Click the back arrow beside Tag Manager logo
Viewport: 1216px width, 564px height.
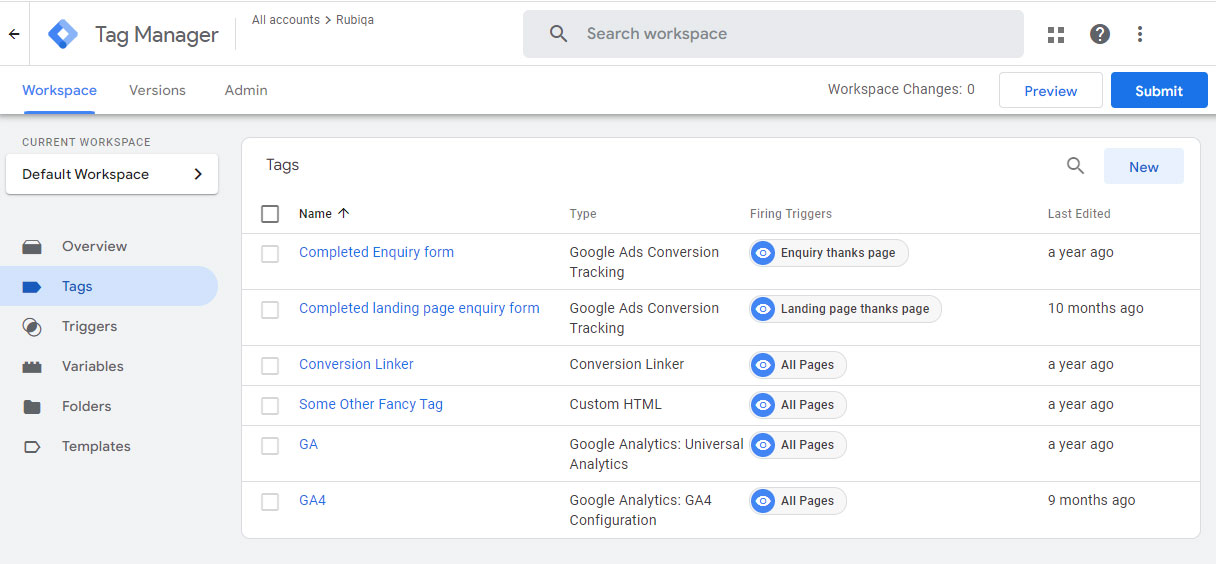click(14, 34)
